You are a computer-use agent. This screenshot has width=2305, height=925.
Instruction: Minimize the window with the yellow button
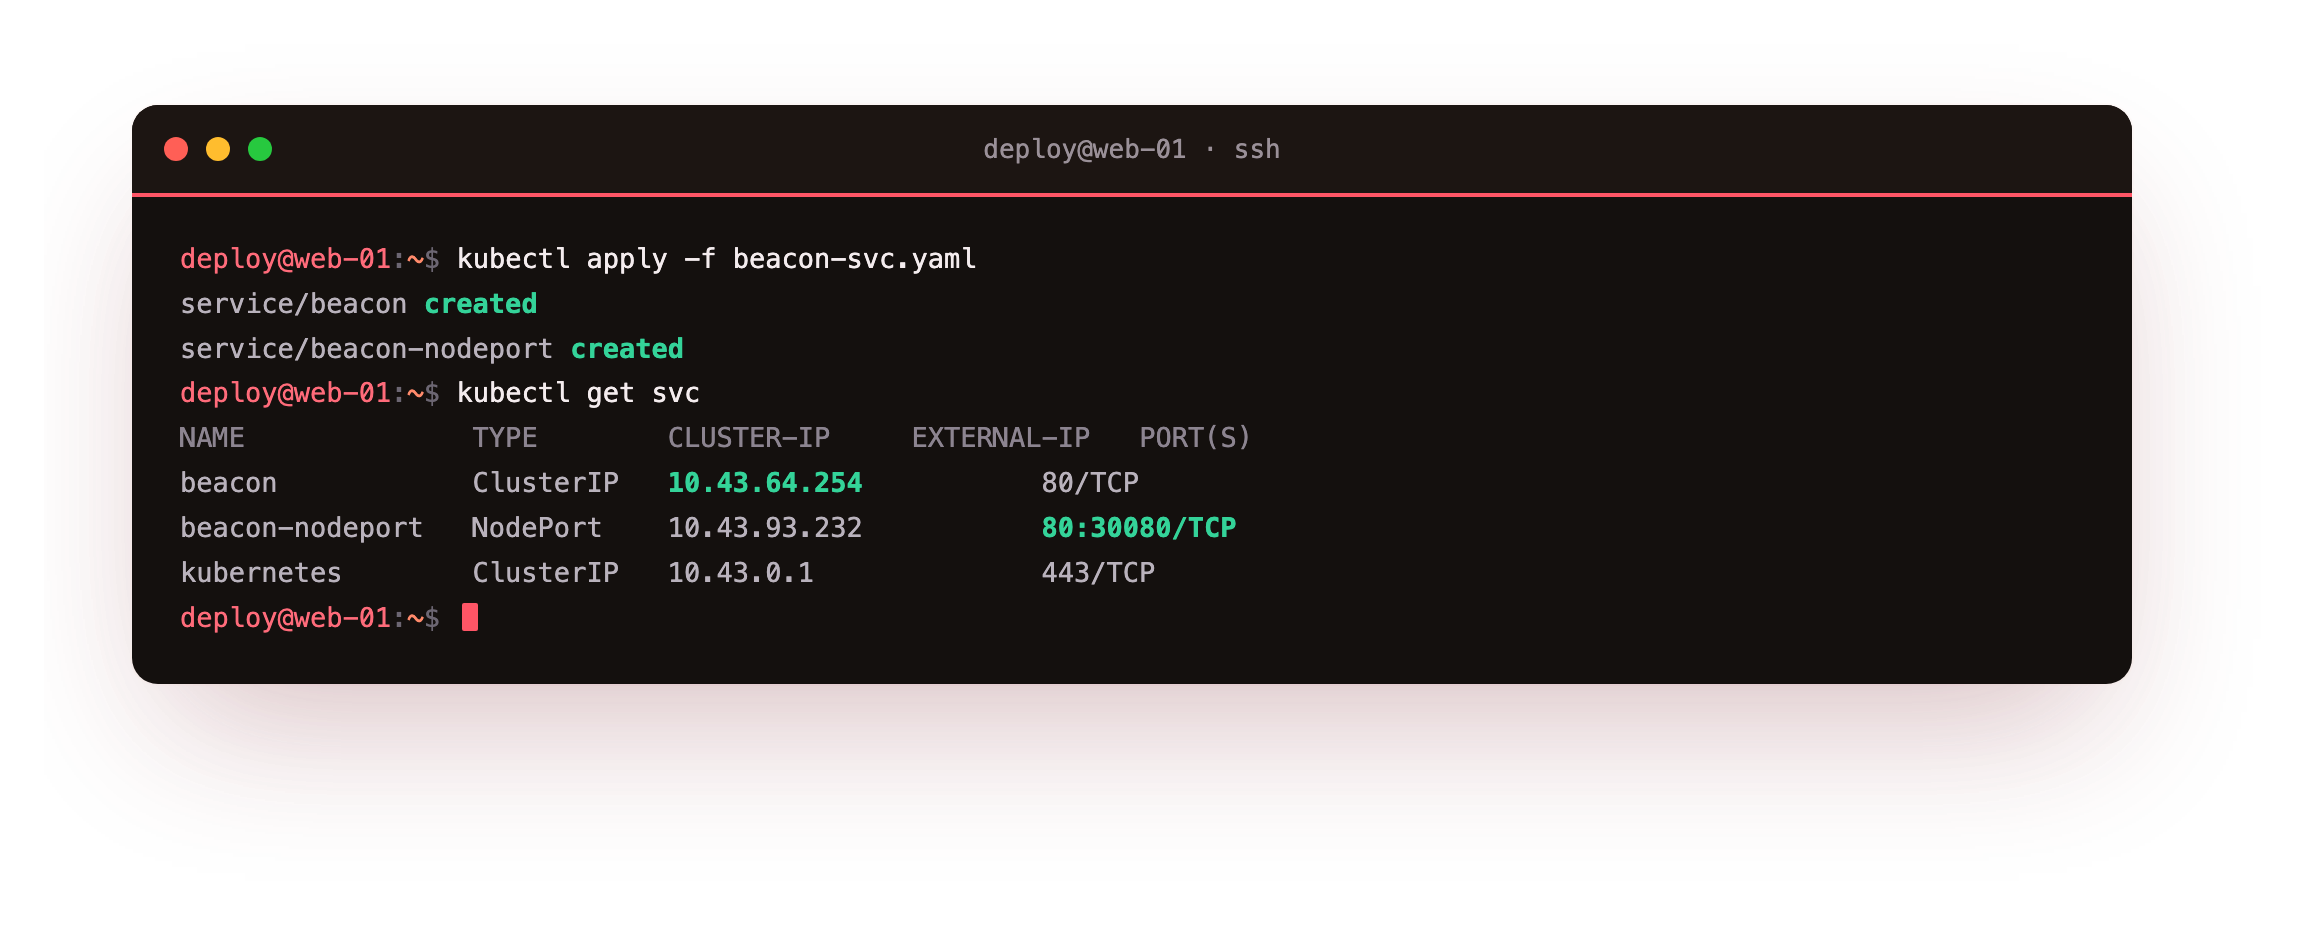coord(218,149)
